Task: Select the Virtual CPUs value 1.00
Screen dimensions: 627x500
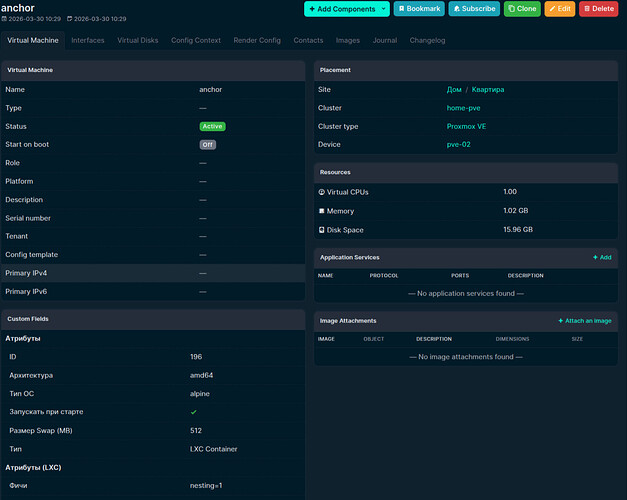Action: [x=510, y=192]
